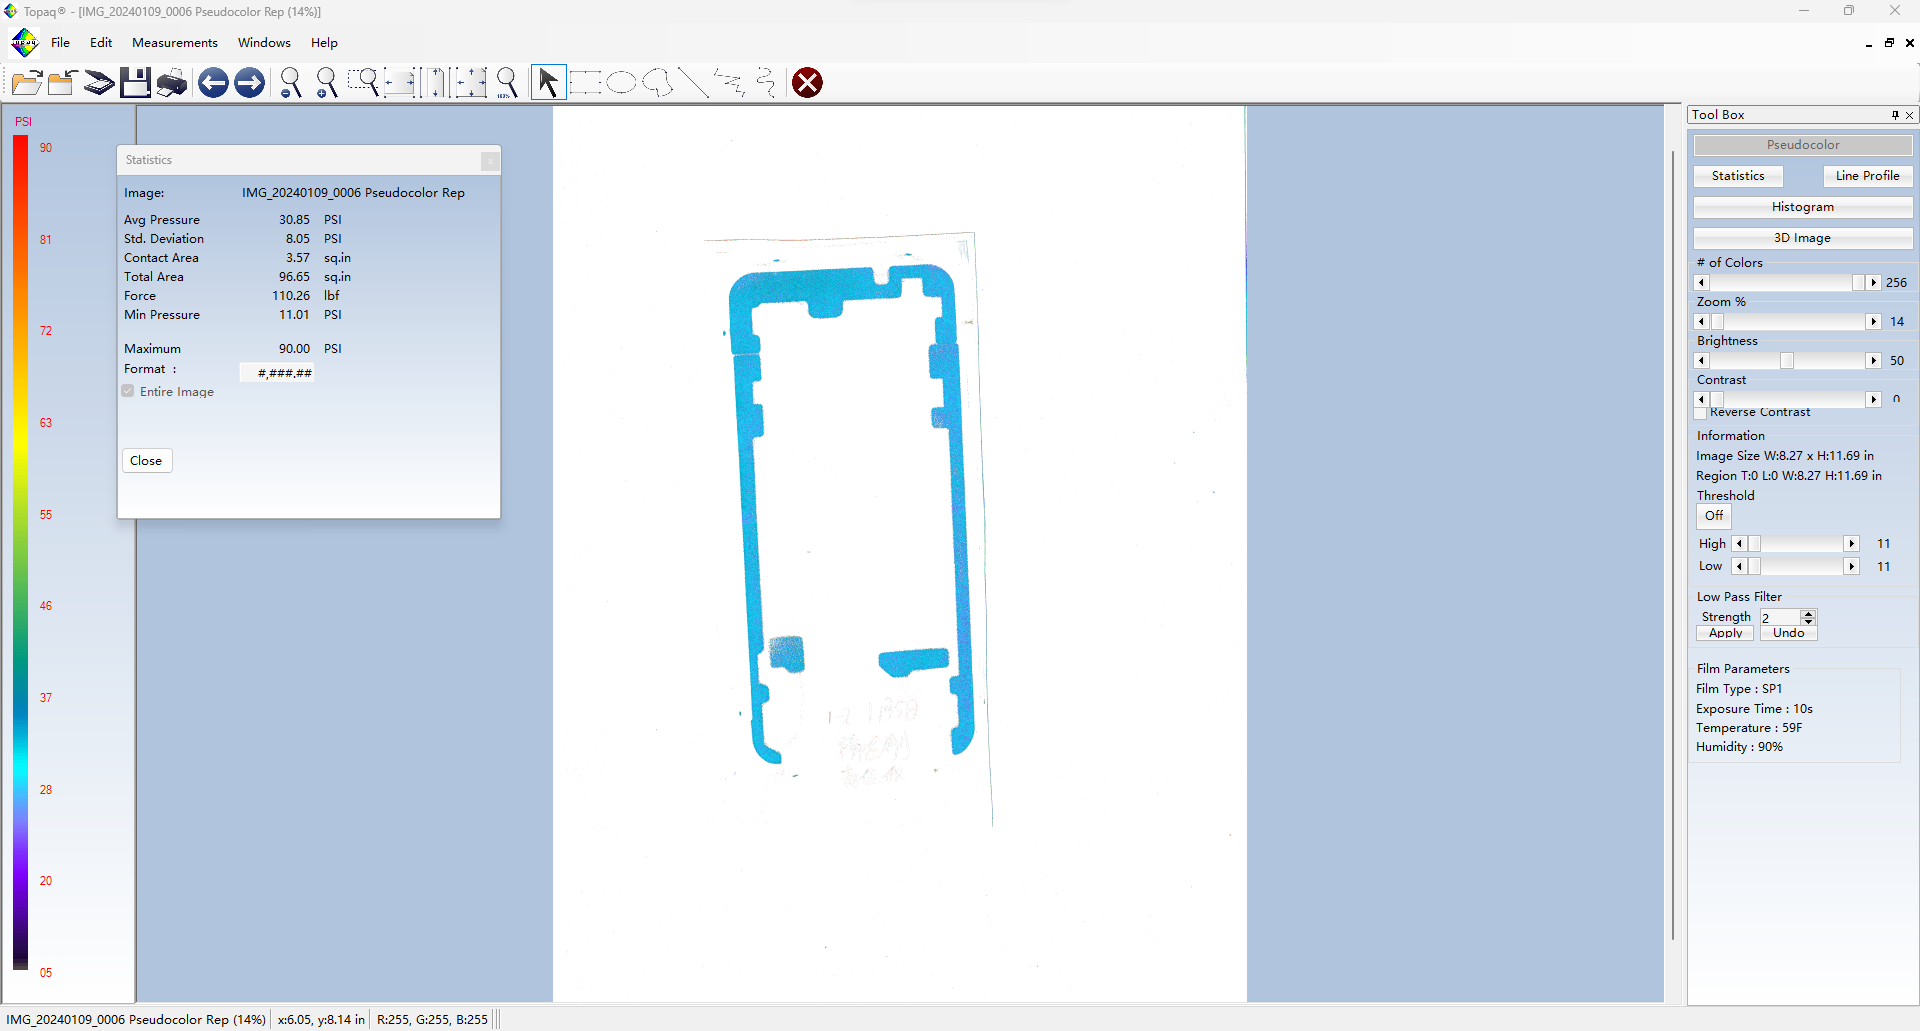The width and height of the screenshot is (1920, 1031).
Task: Increase Low Pass Filter strength stepper
Action: pyautogui.click(x=1808, y=613)
